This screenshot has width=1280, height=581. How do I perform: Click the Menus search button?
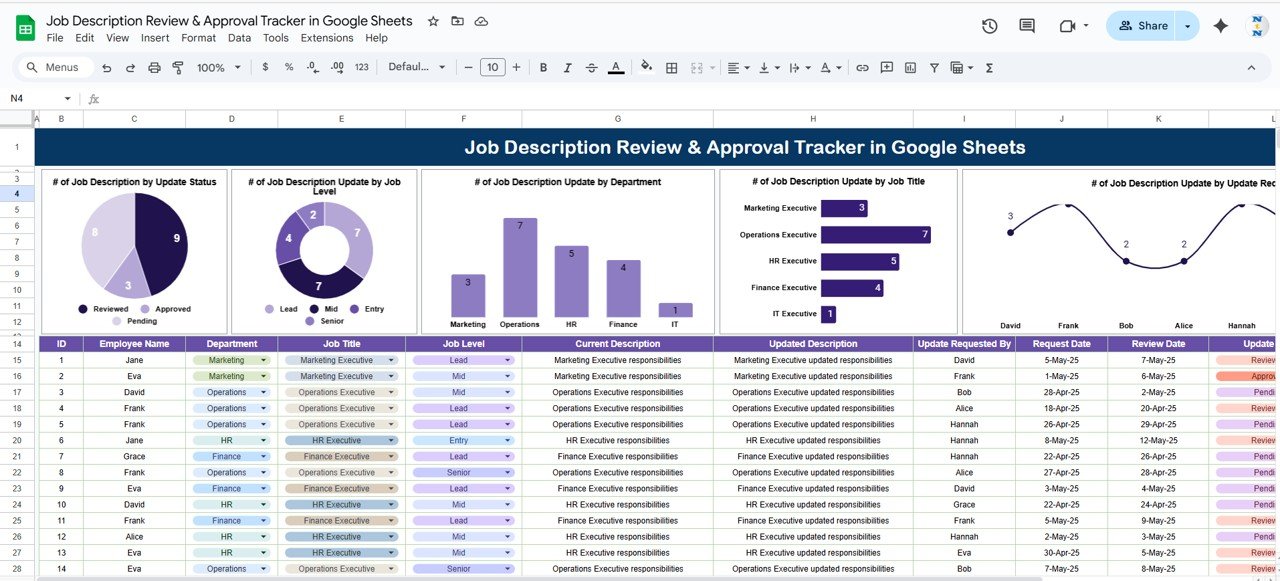[54, 68]
